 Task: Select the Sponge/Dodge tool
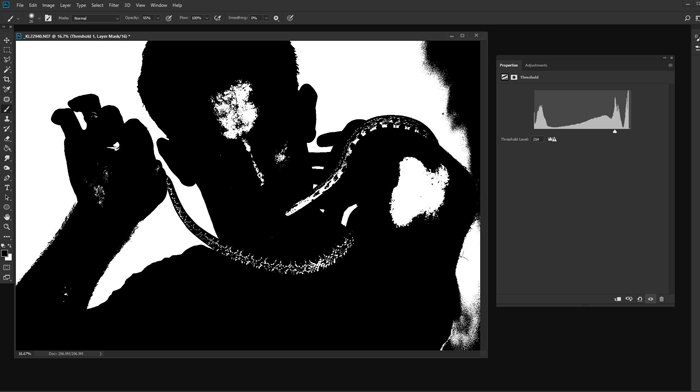point(7,168)
